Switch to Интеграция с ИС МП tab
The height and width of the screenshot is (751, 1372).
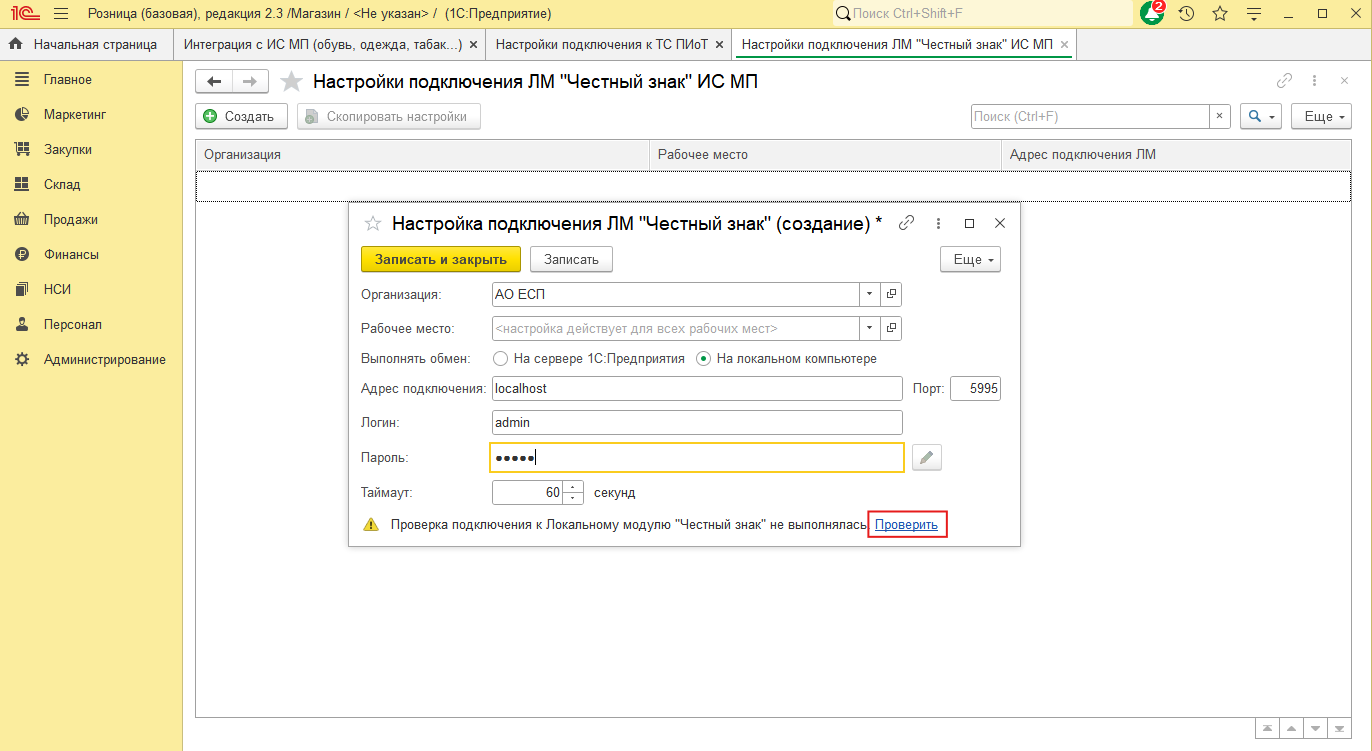[322, 45]
